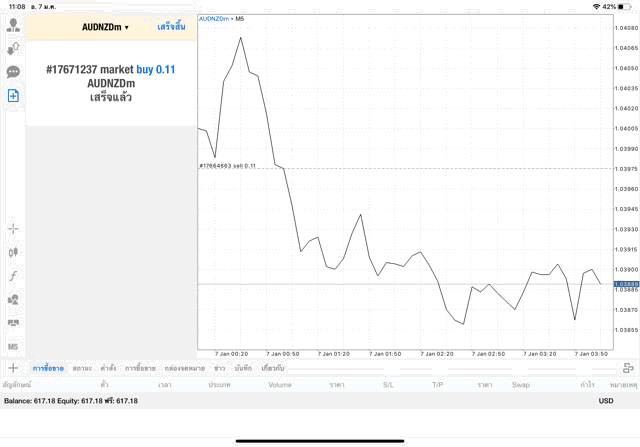The width and height of the screenshot is (640, 447).
Task: Open the candlestick chart type icon
Action: pos(13,252)
